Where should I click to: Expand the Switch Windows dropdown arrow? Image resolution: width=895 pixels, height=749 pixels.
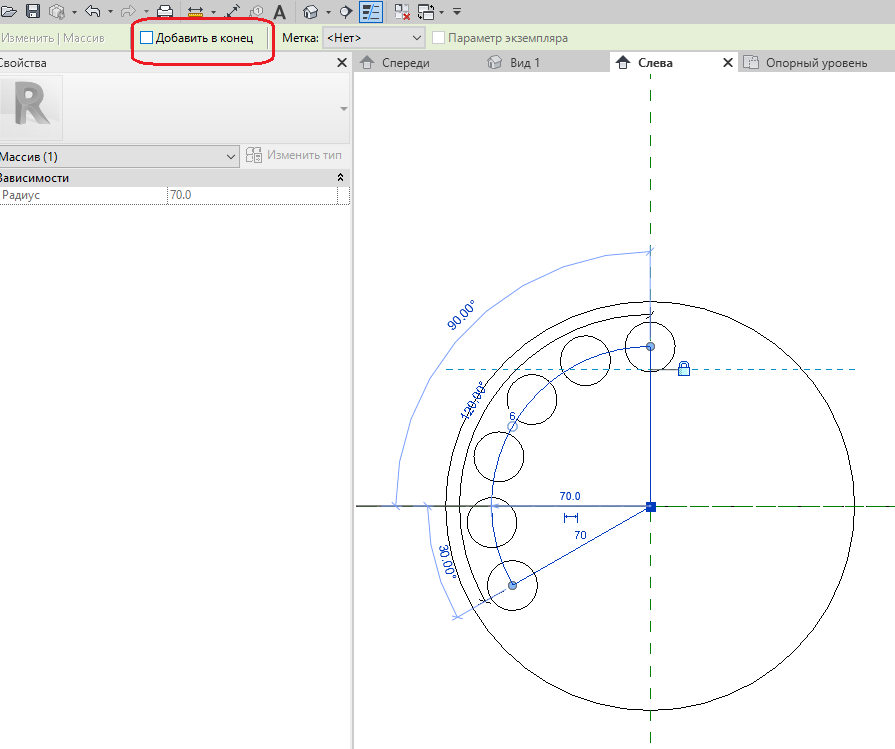[441, 11]
